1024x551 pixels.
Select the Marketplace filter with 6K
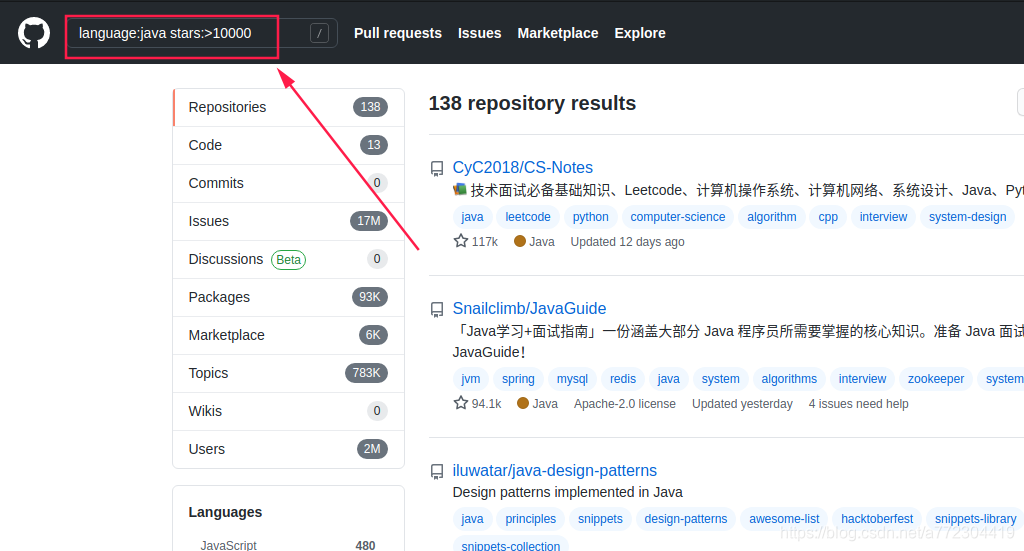289,335
